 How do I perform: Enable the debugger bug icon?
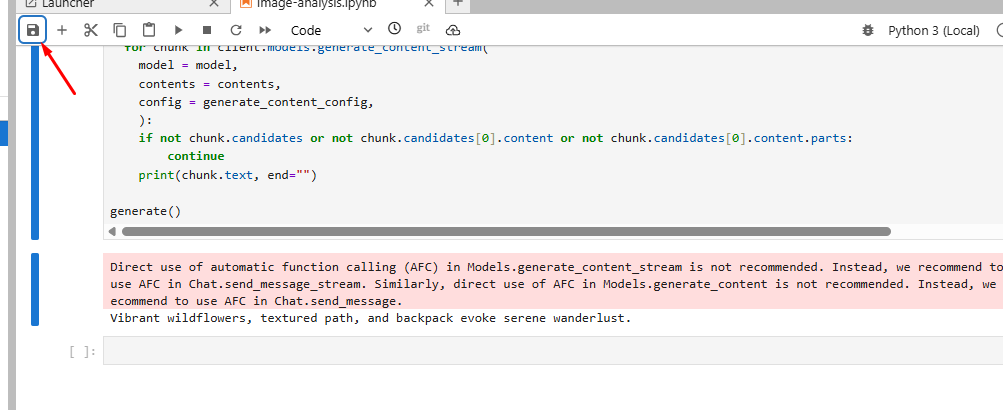868,30
